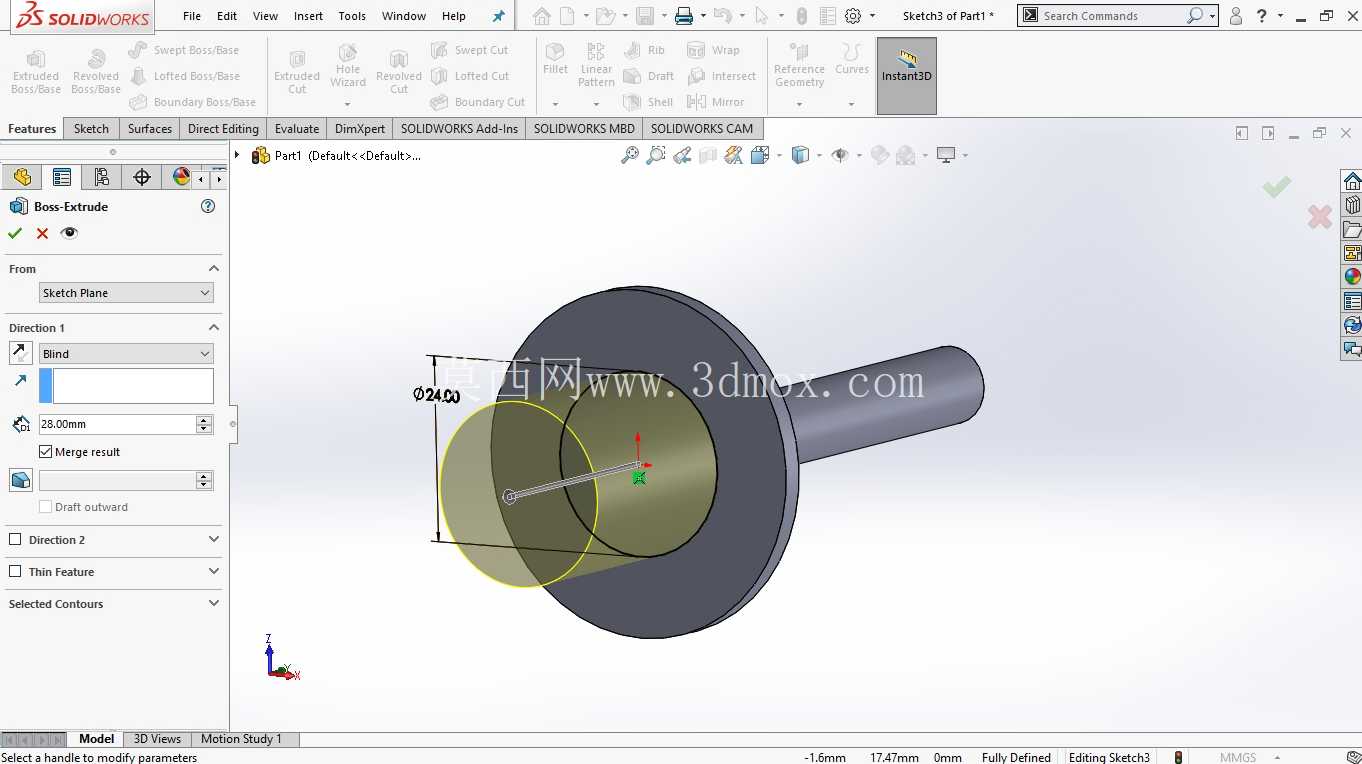Expand Direction 2 section chevron
Image resolution: width=1362 pixels, height=764 pixels.
pyautogui.click(x=214, y=540)
